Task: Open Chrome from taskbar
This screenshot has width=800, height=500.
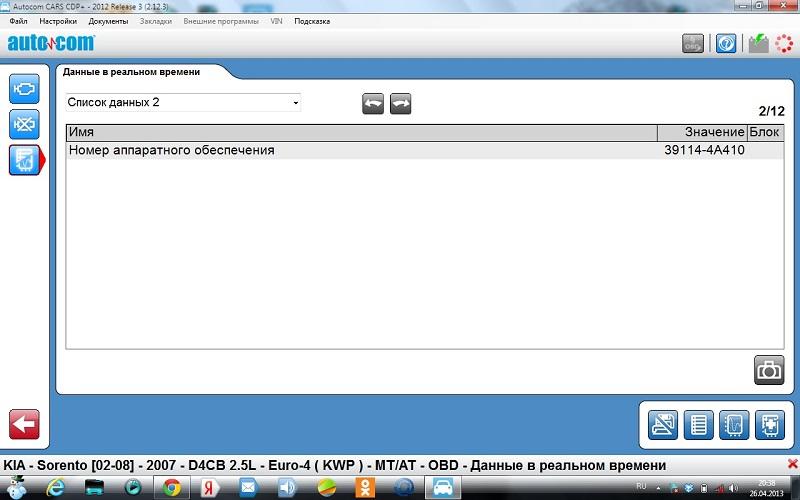Action: click(172, 488)
